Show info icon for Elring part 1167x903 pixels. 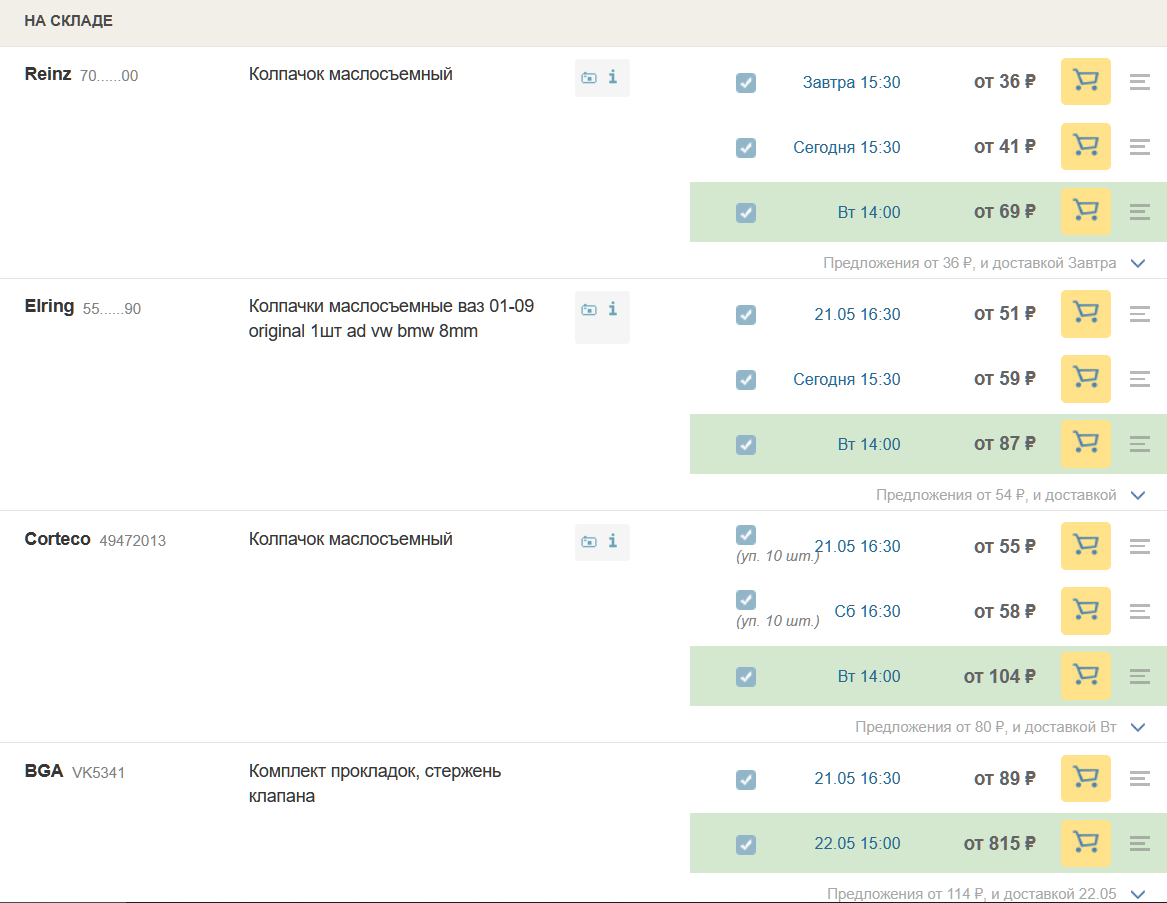pos(613,309)
